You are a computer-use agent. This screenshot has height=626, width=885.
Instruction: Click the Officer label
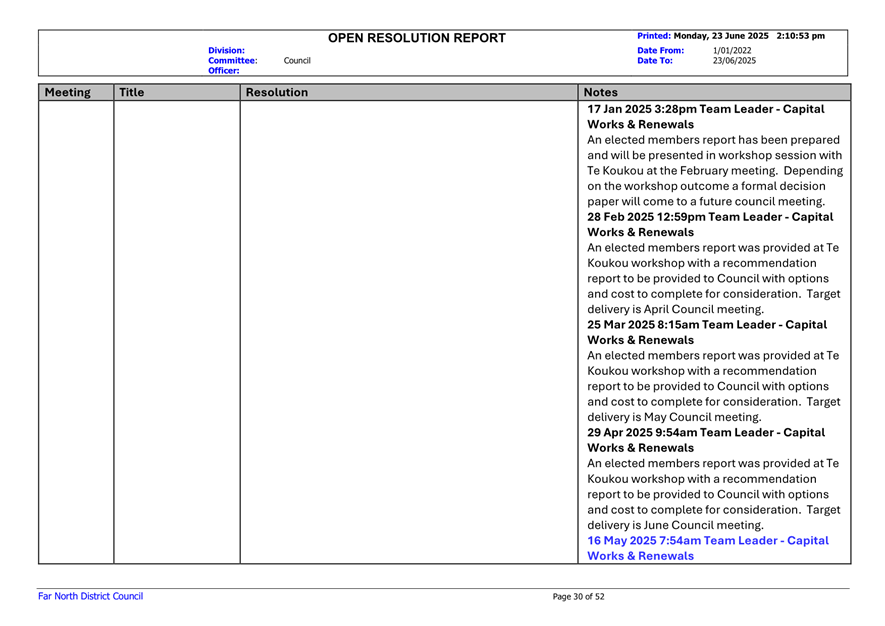(224, 71)
